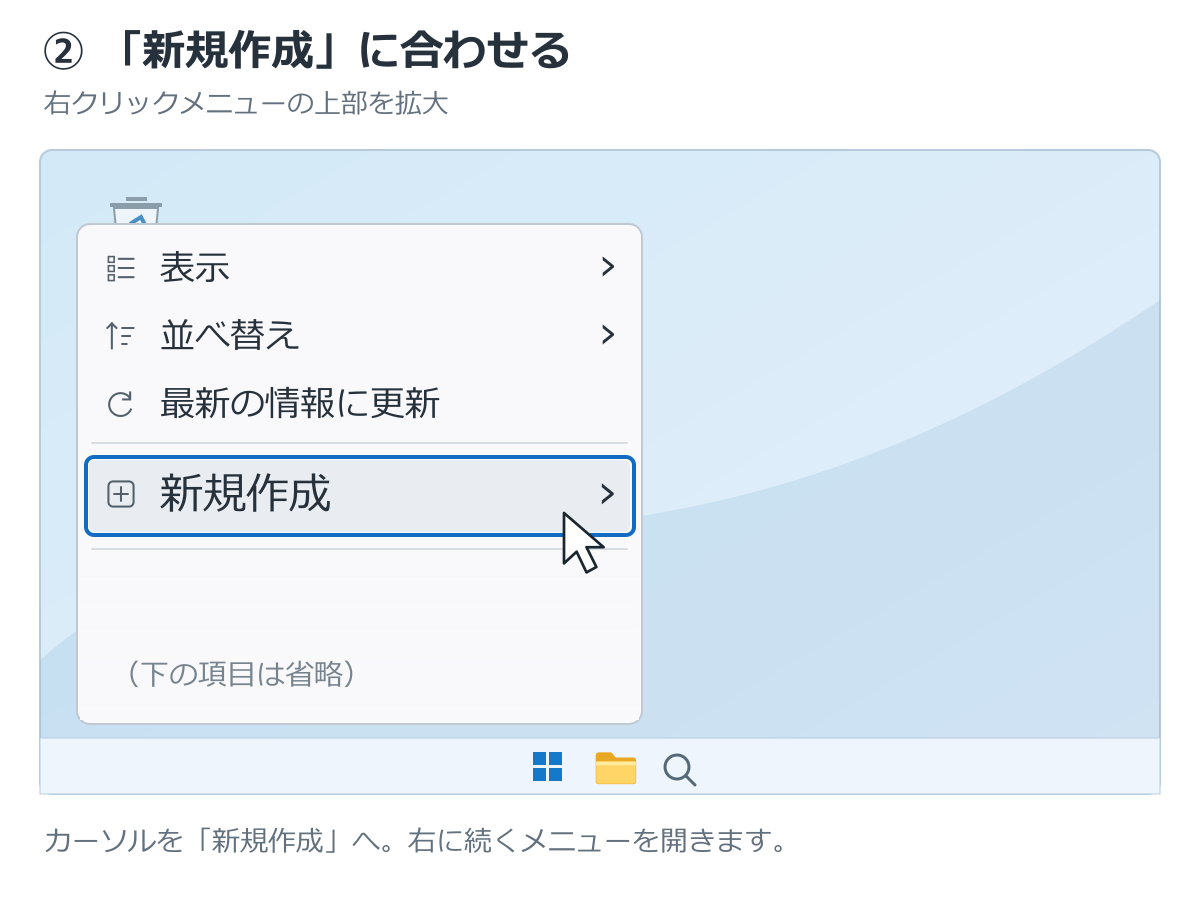
Task: Open the Windows Start button in taskbar
Action: tap(547, 767)
